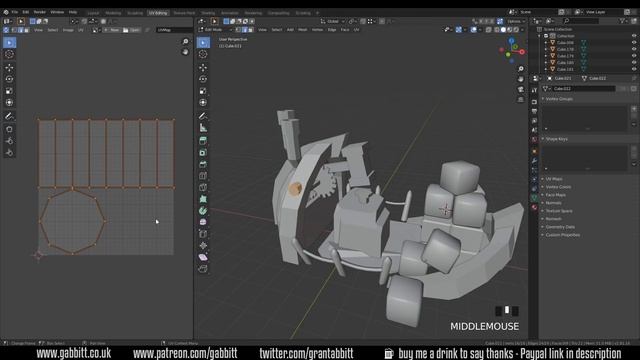Screen dimensions: 640x360
Task: Open the Global transform orientation dropdown
Action: [x=333, y=21]
